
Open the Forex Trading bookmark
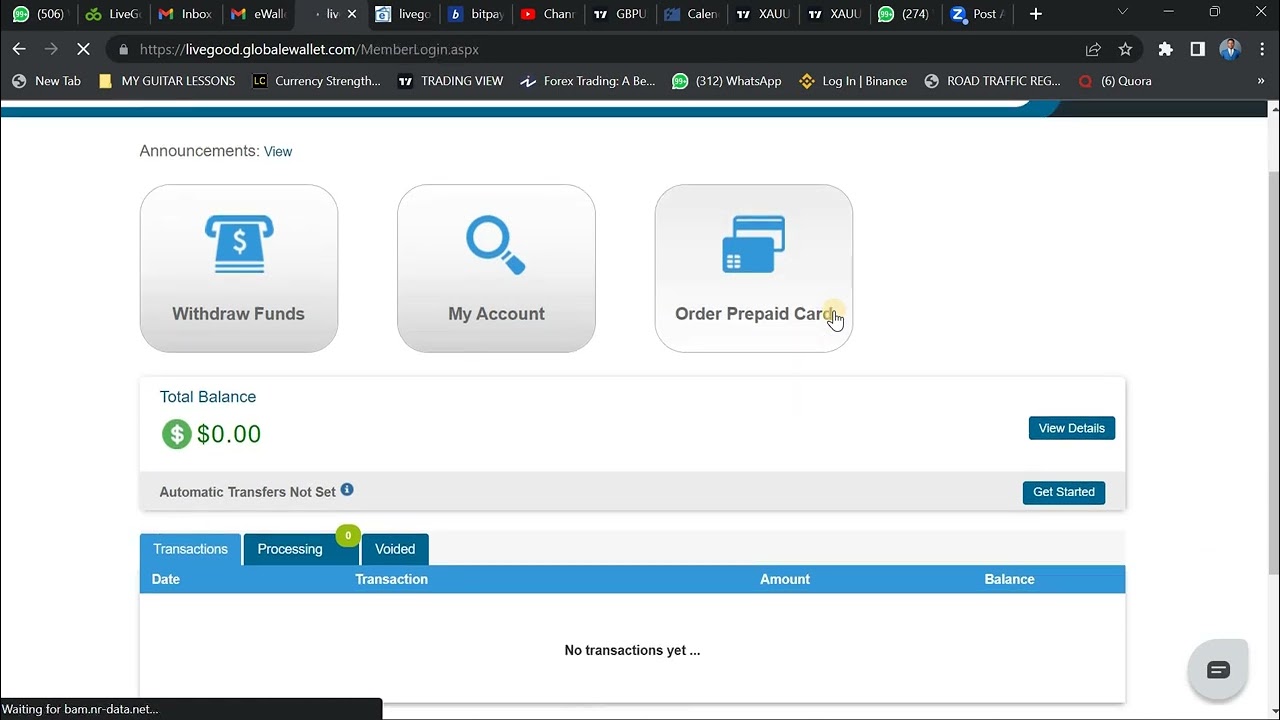pyautogui.click(x=588, y=81)
